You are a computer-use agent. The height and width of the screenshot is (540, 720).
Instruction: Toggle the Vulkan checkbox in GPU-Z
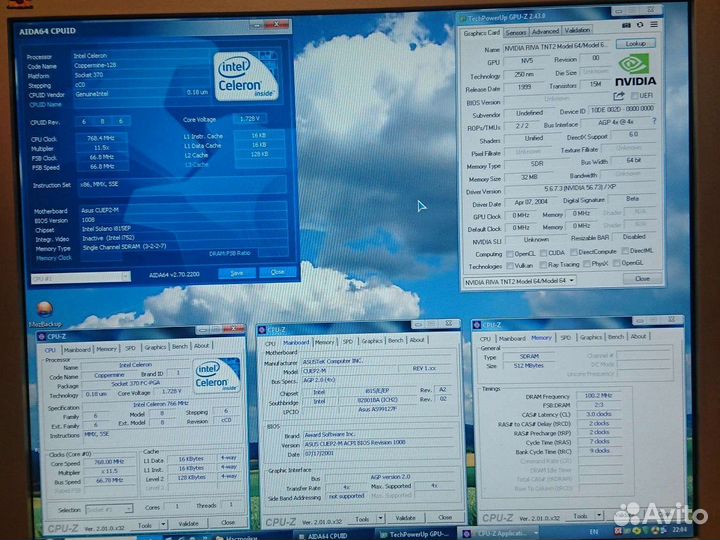510,265
